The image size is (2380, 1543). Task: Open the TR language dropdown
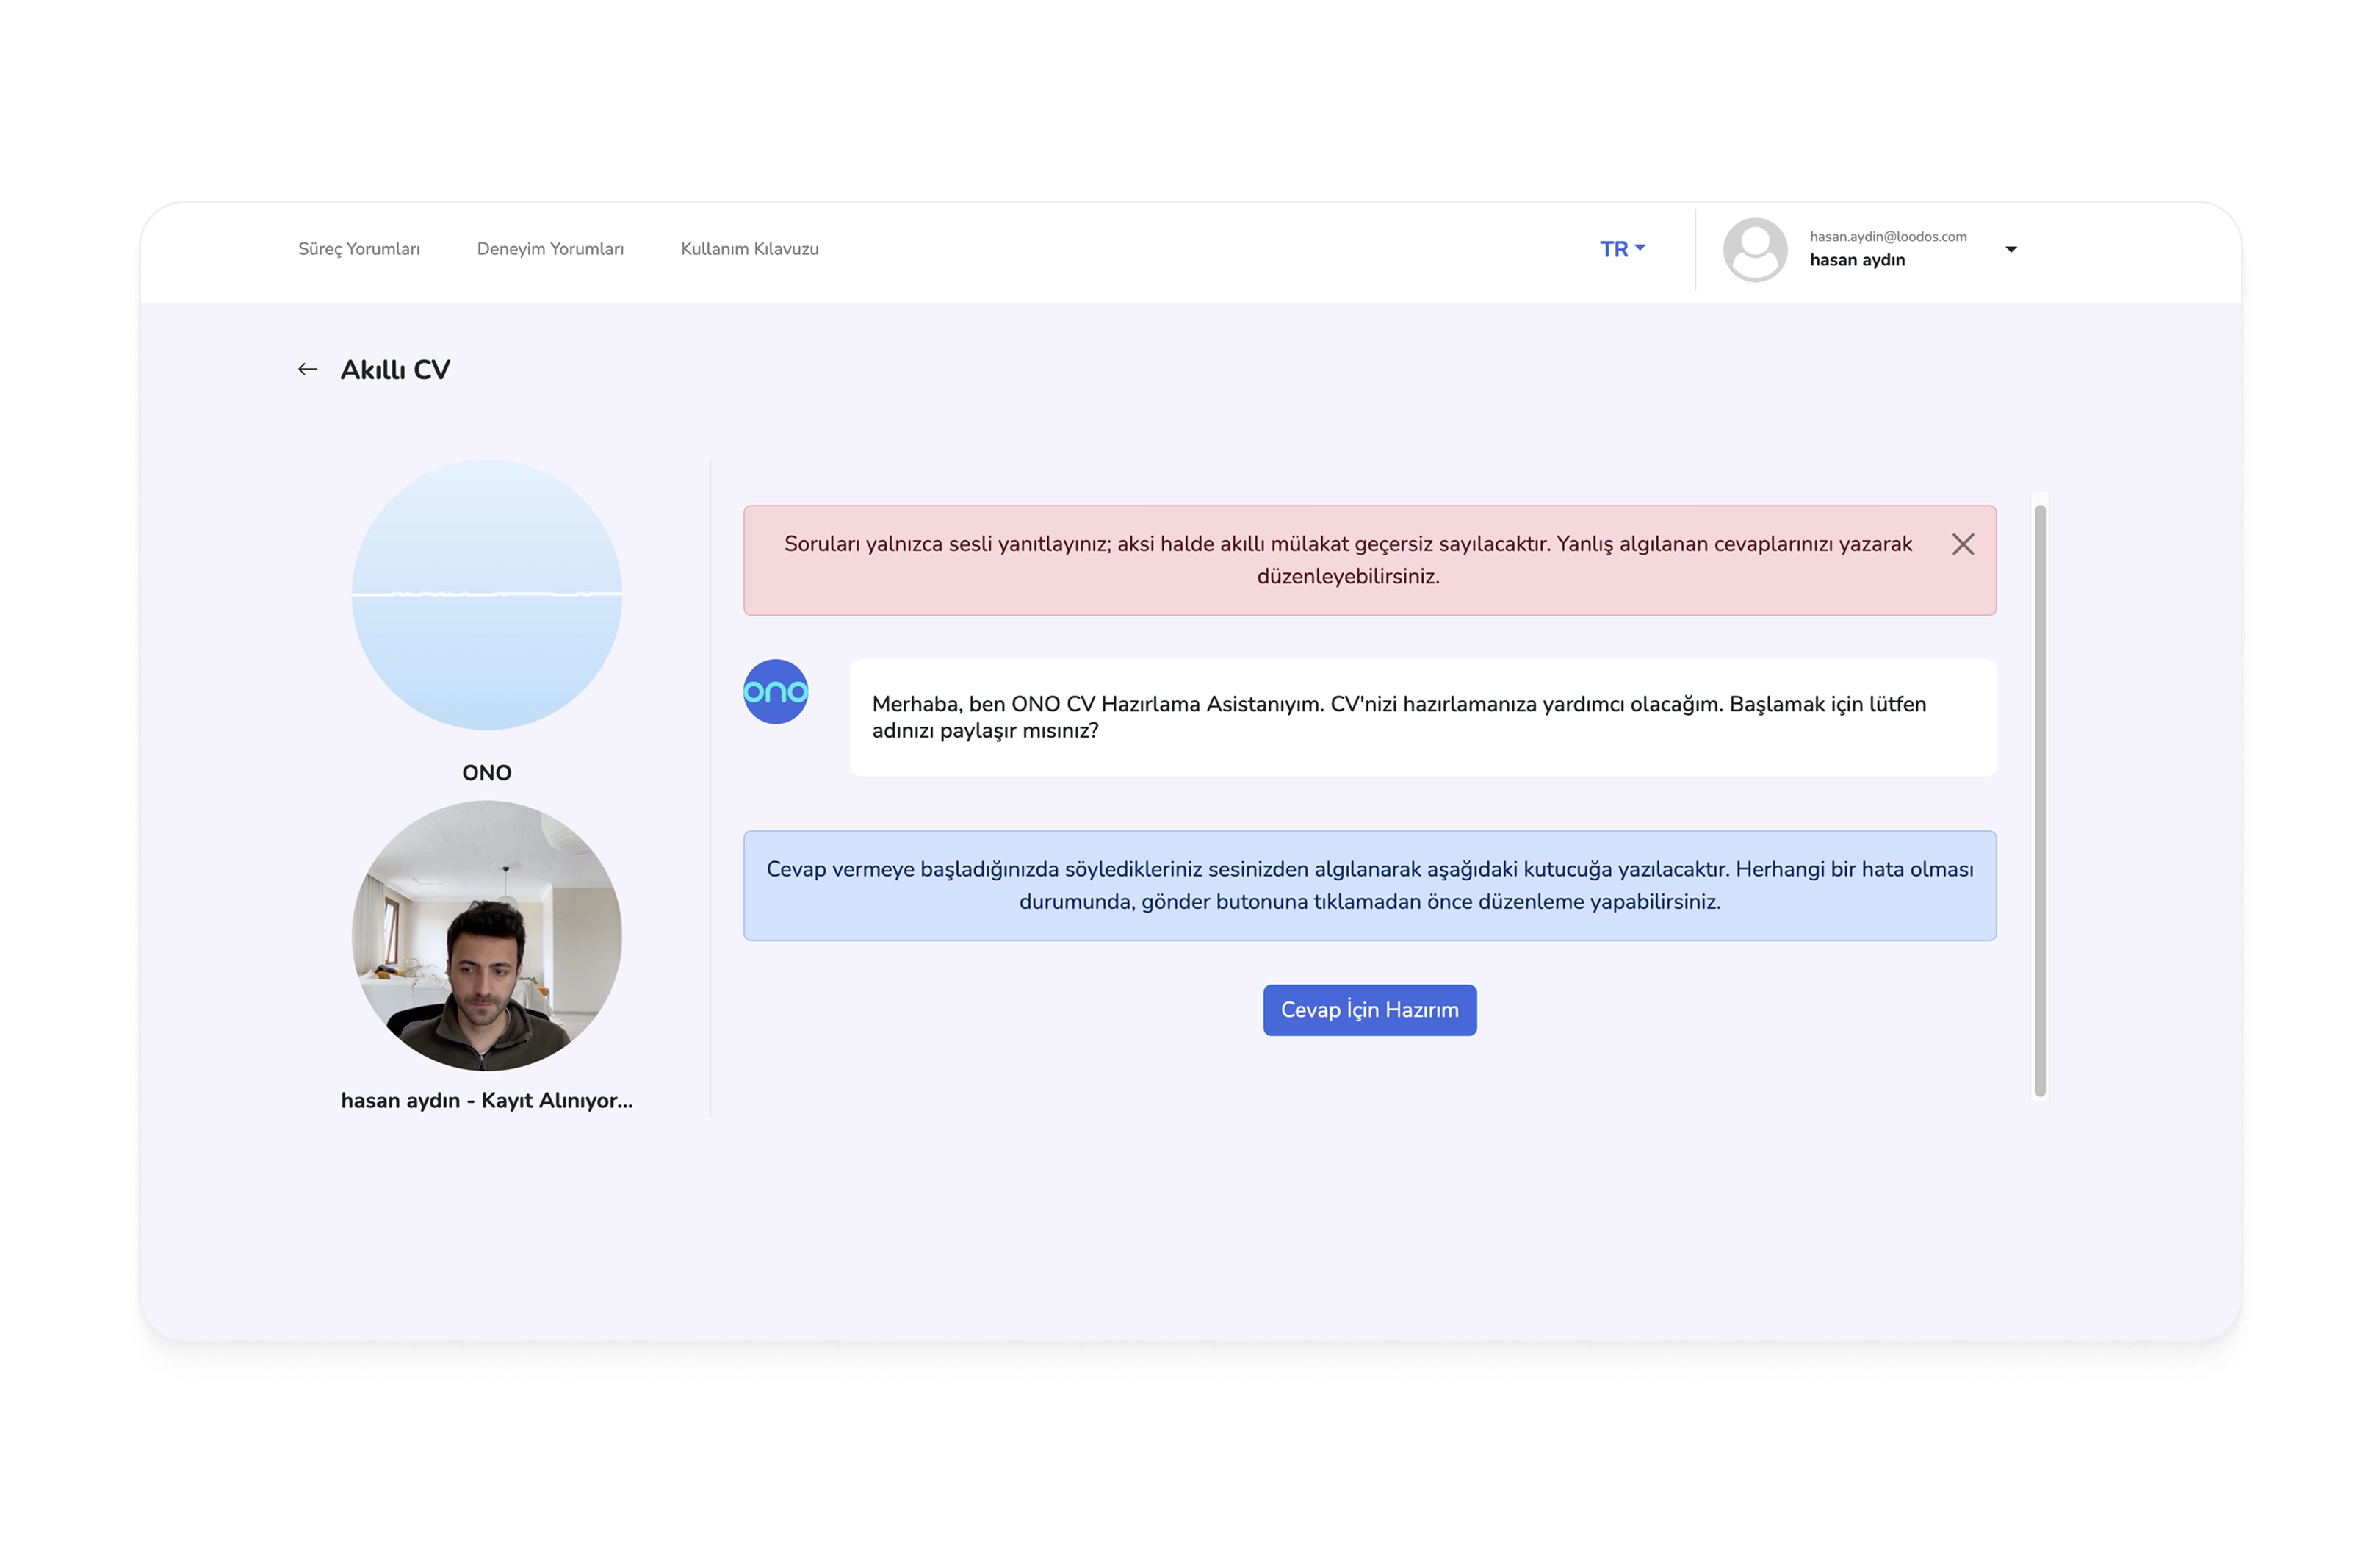pos(1621,249)
